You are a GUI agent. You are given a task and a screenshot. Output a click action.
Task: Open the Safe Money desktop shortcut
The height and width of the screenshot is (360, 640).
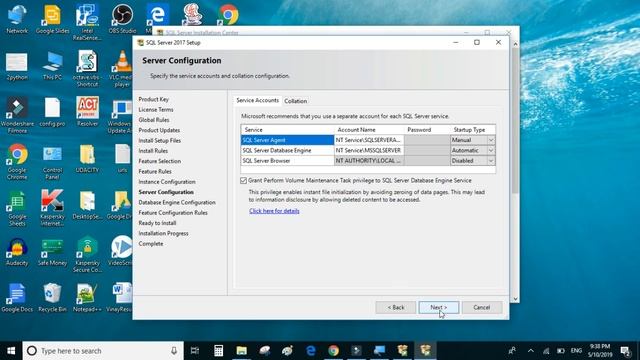click(52, 251)
